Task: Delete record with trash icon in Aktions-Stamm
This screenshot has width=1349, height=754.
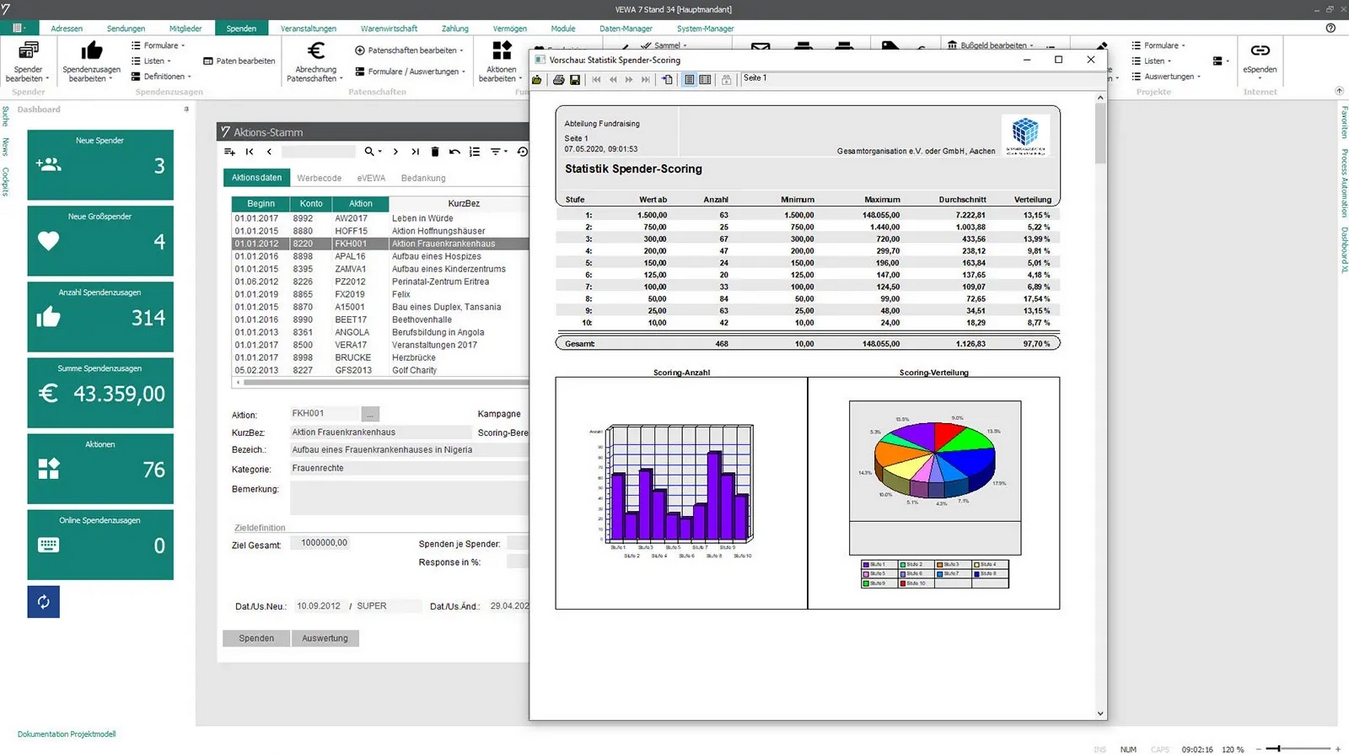Action: pyautogui.click(x=435, y=152)
